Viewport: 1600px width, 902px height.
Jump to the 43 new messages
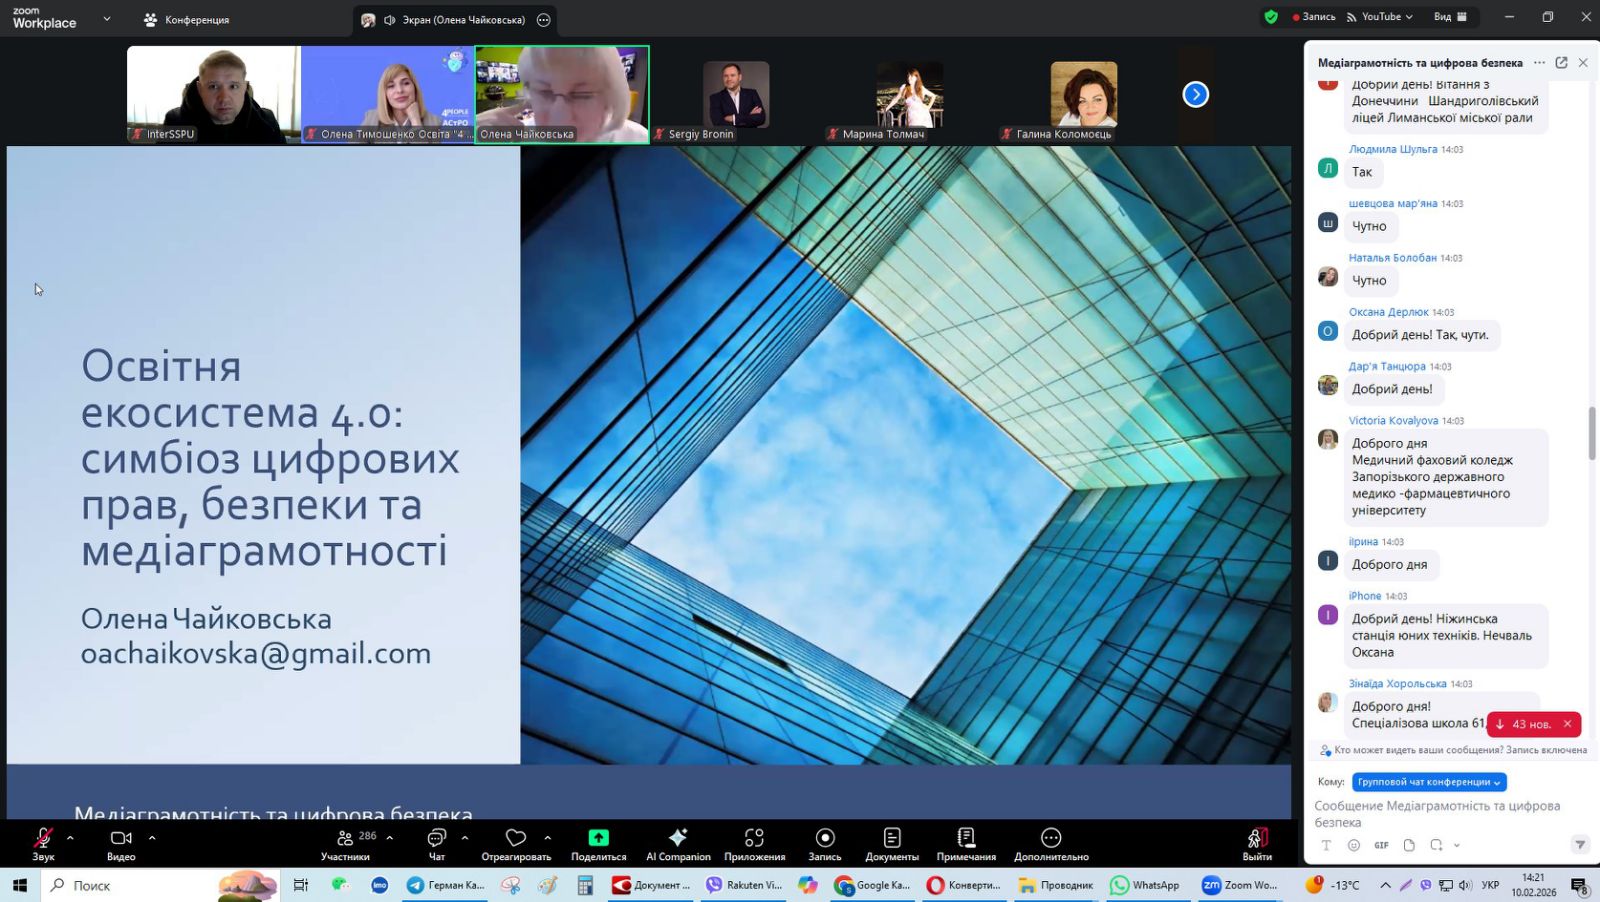[x=1523, y=724]
